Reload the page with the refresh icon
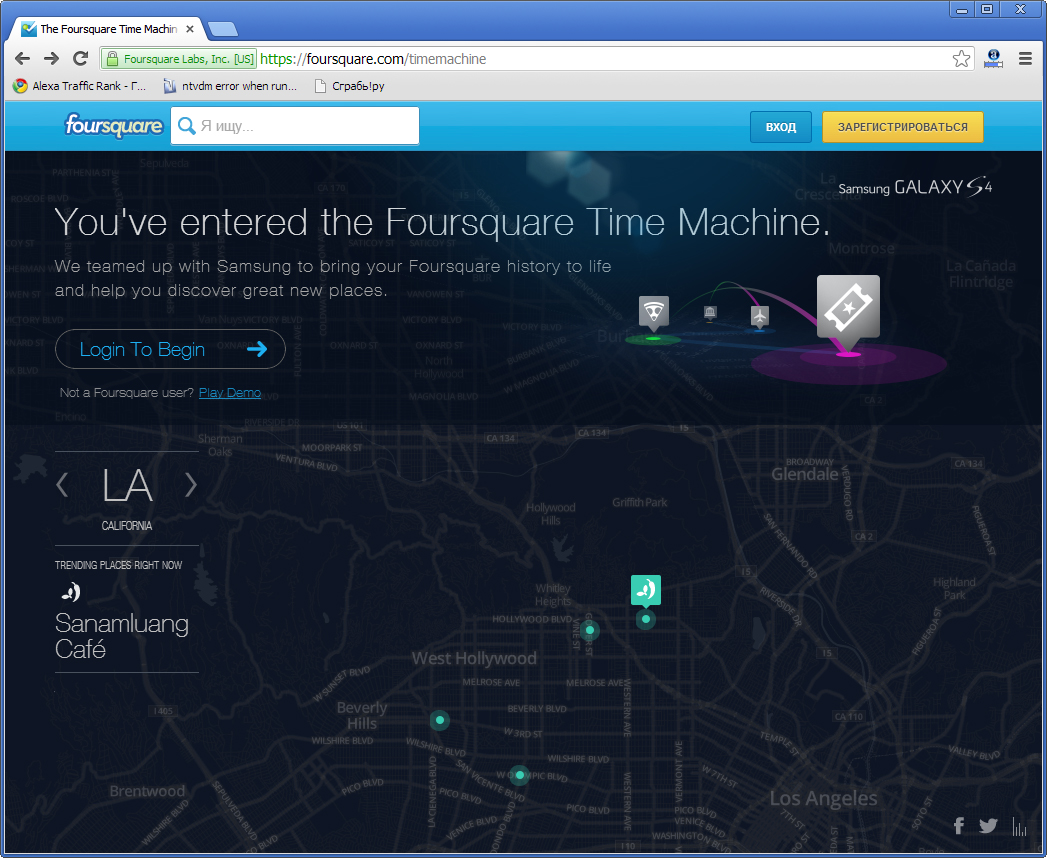 [x=81, y=59]
